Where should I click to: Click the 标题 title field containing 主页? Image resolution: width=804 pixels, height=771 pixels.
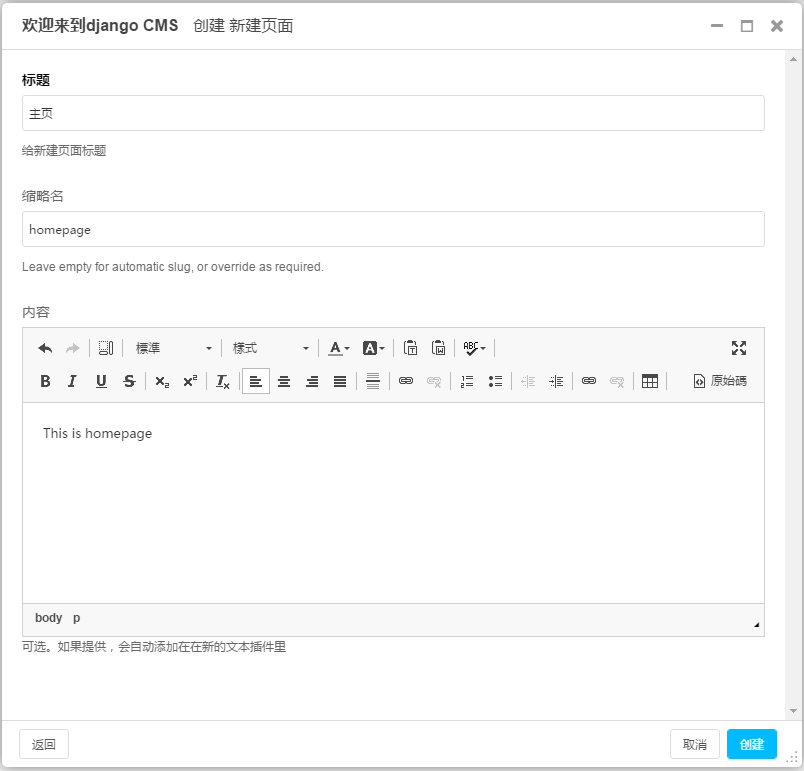pos(393,113)
